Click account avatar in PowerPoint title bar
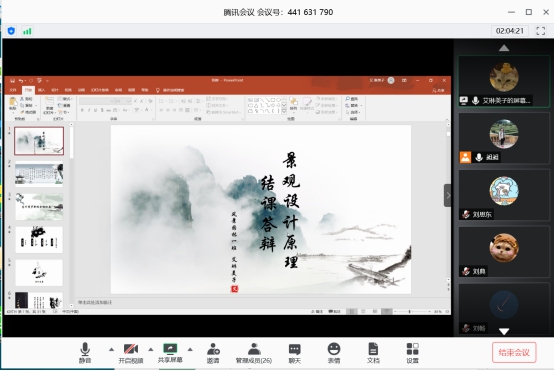 391,80
